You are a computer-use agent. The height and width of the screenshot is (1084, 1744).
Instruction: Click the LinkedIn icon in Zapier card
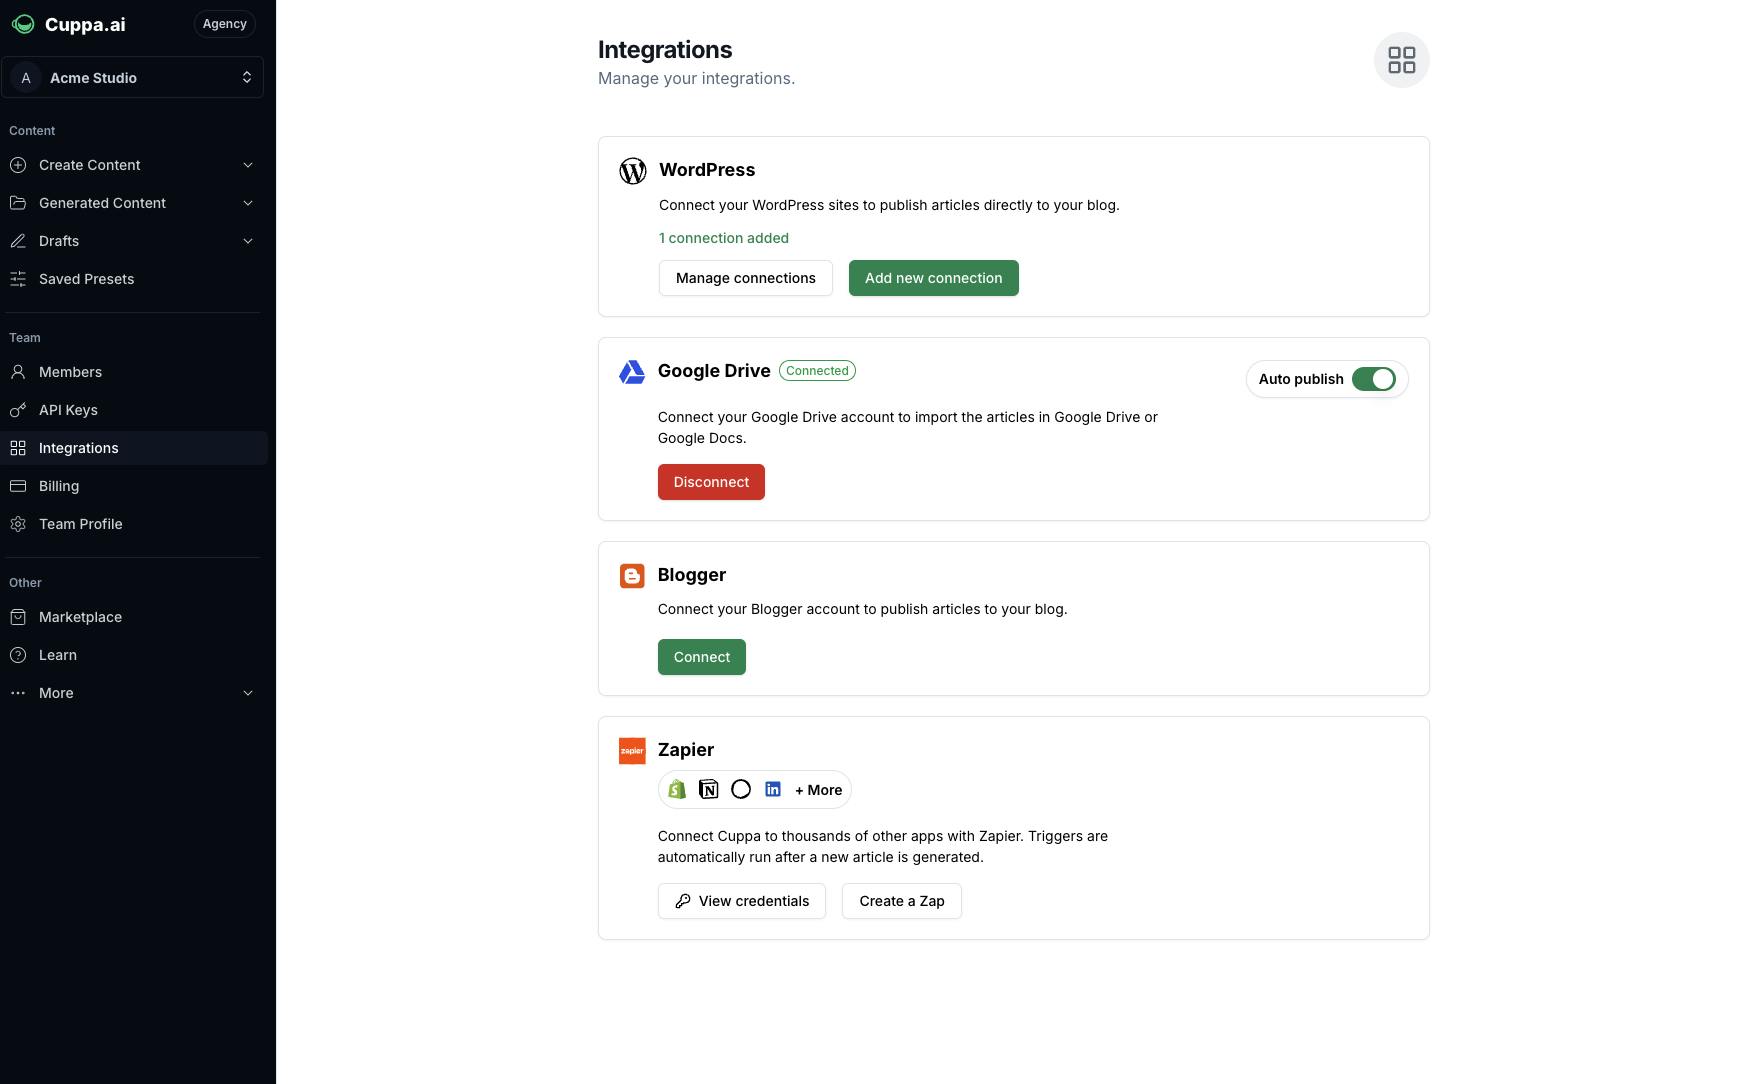click(x=772, y=789)
